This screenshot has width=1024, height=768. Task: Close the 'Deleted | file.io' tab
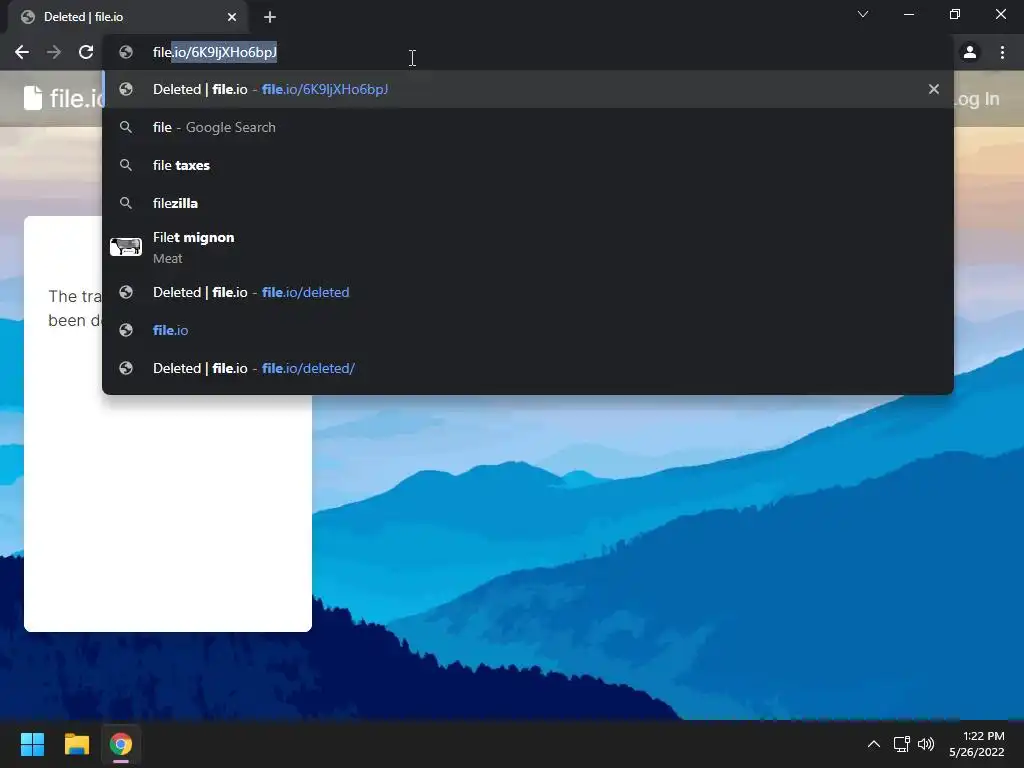232,17
